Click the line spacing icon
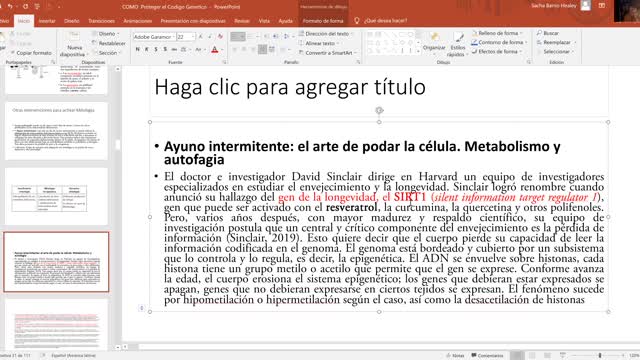This screenshot has width=640, height=360. (x=287, y=37)
